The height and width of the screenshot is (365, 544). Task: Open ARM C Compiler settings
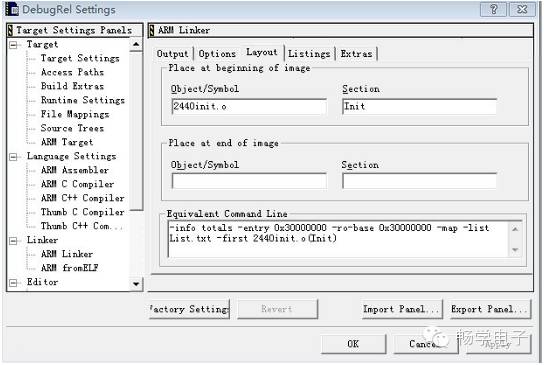(x=77, y=184)
